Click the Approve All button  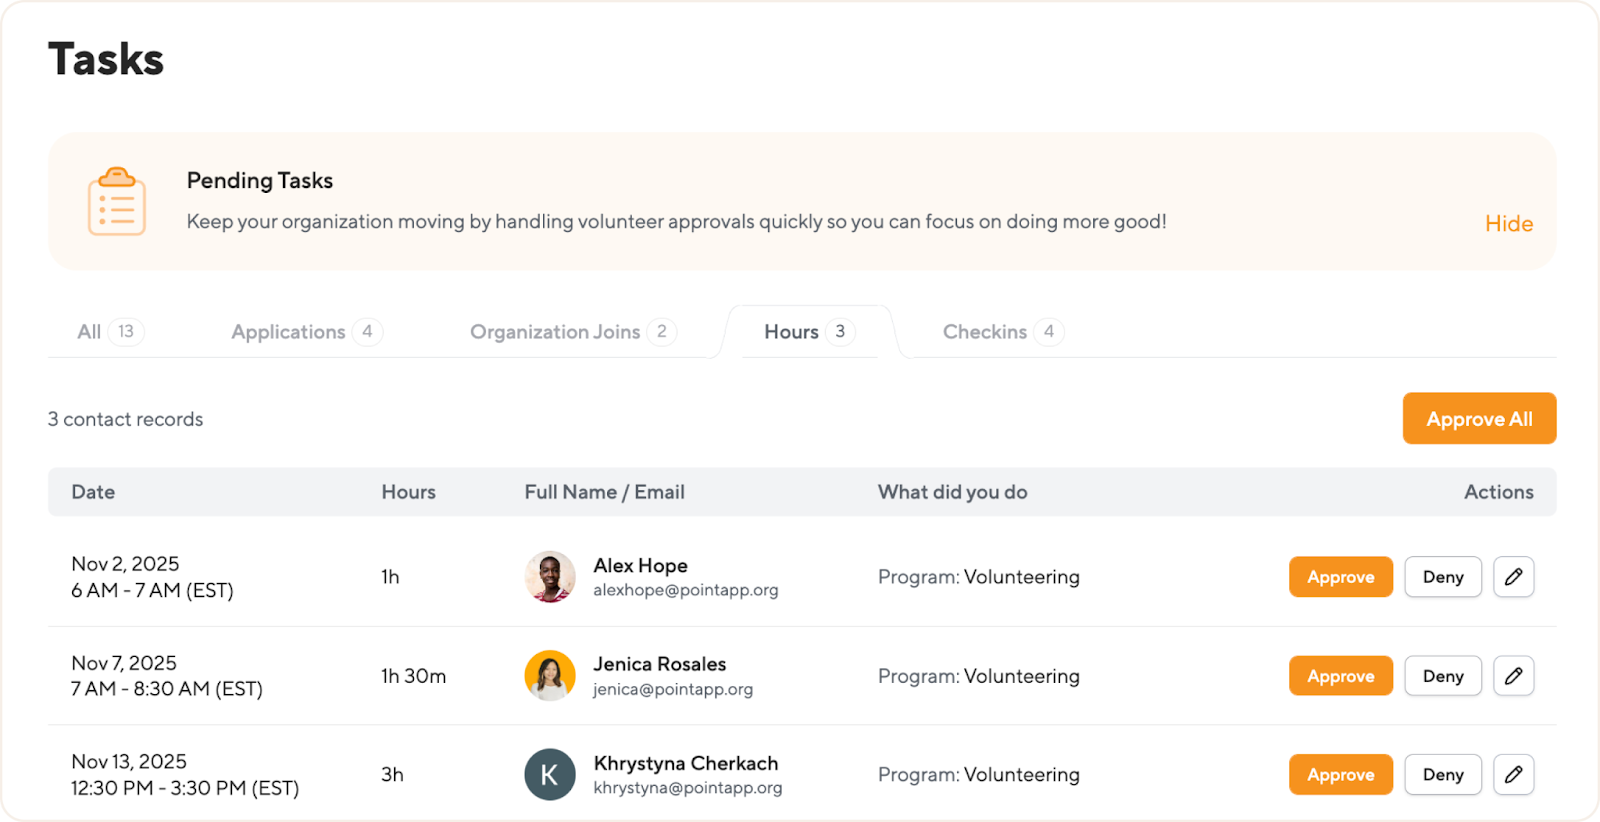tap(1479, 419)
